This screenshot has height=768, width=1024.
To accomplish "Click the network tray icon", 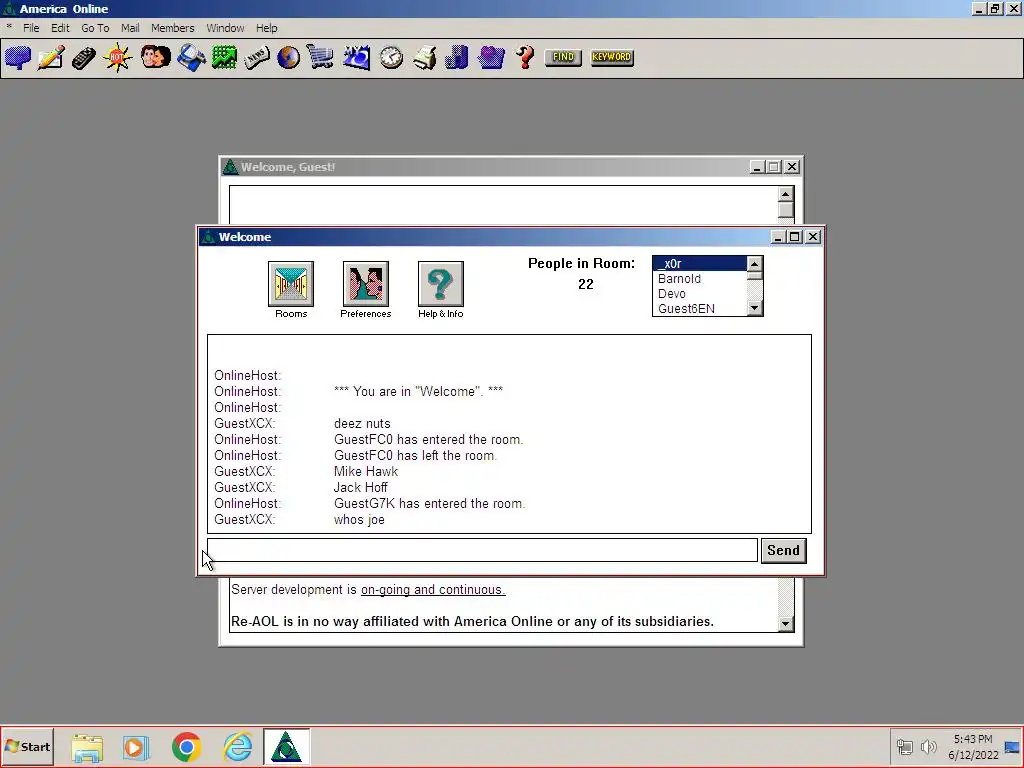I will [904, 746].
